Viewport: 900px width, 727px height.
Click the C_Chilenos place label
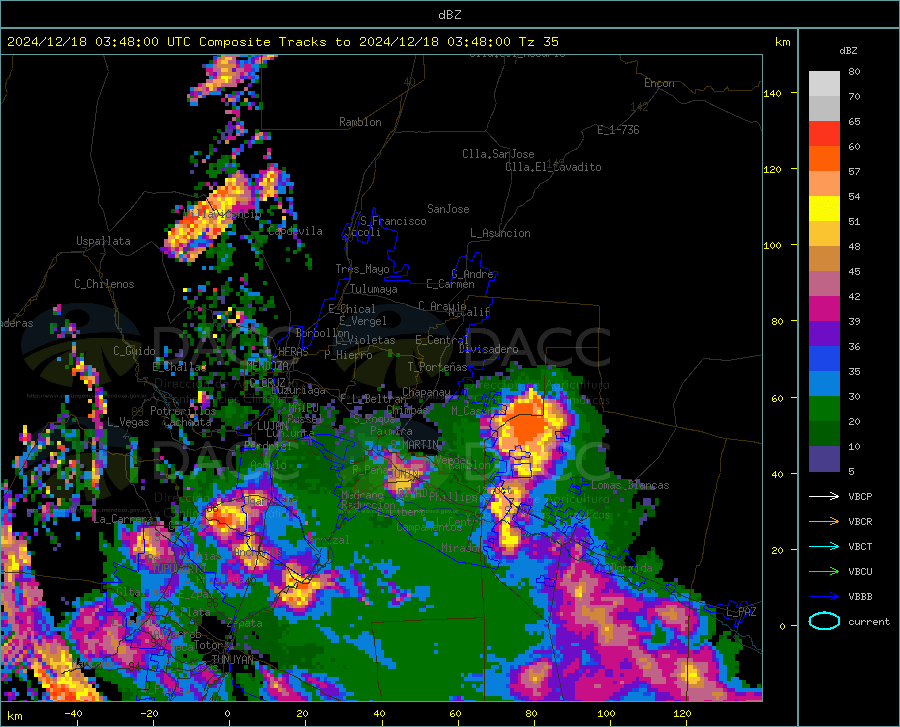tap(104, 284)
